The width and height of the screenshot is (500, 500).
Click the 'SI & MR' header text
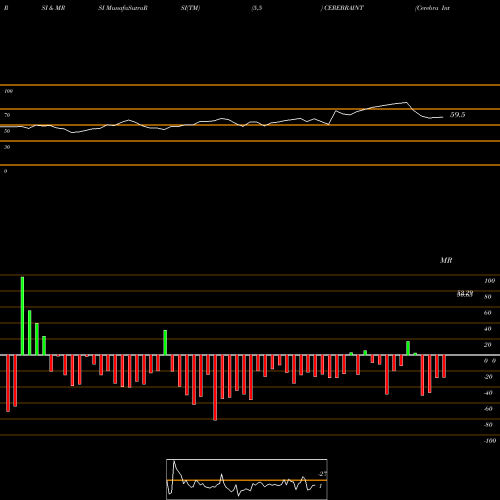[53, 8]
